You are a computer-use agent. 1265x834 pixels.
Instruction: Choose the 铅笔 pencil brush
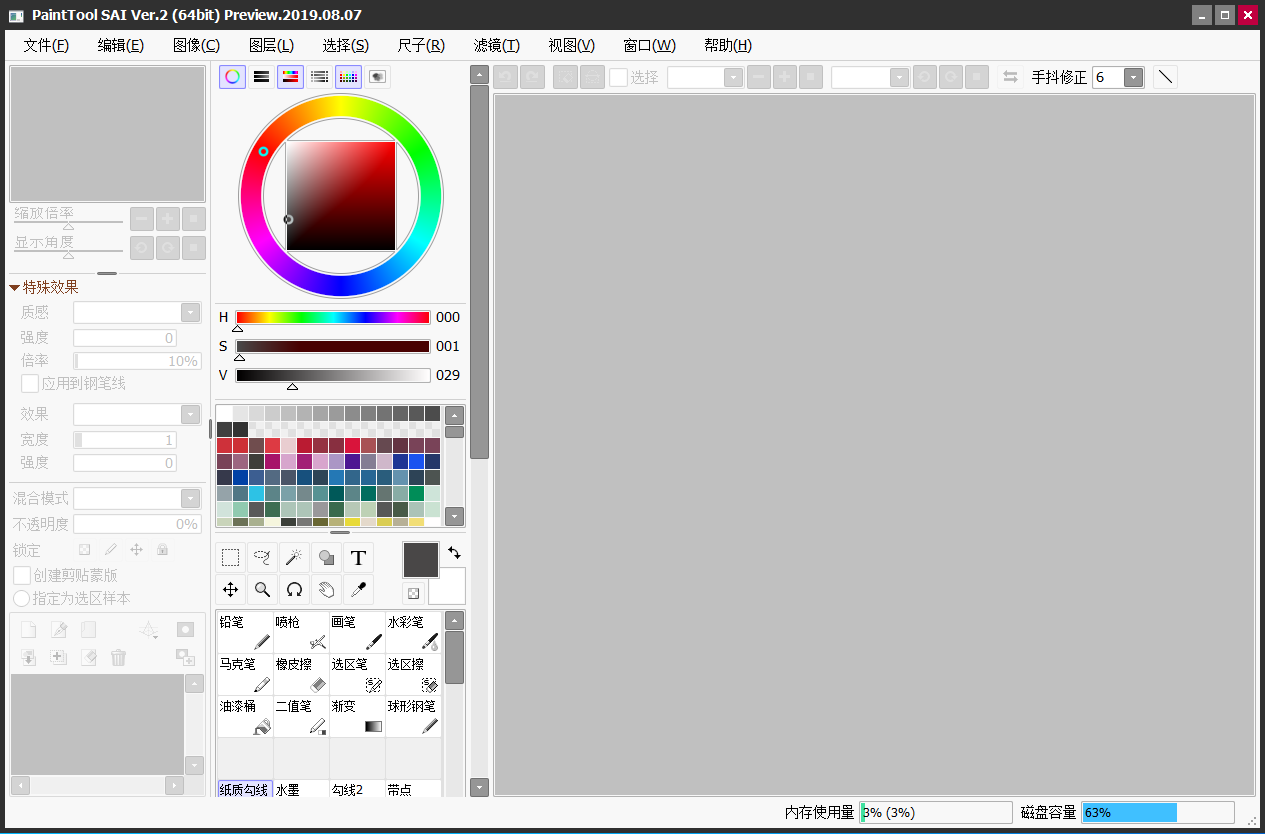pos(245,633)
